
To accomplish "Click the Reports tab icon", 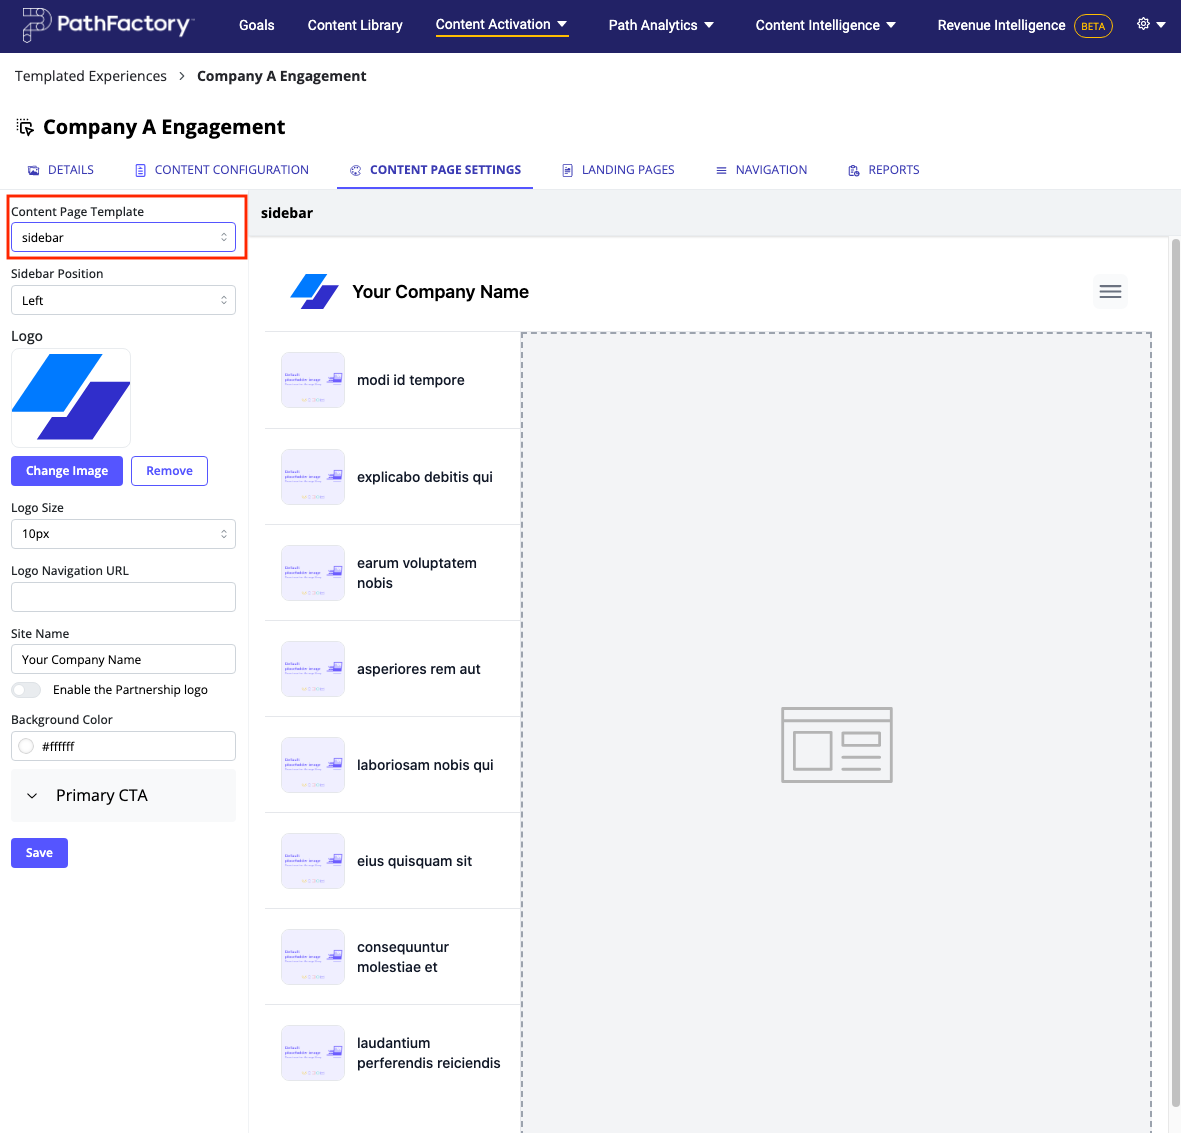I will click(x=854, y=169).
